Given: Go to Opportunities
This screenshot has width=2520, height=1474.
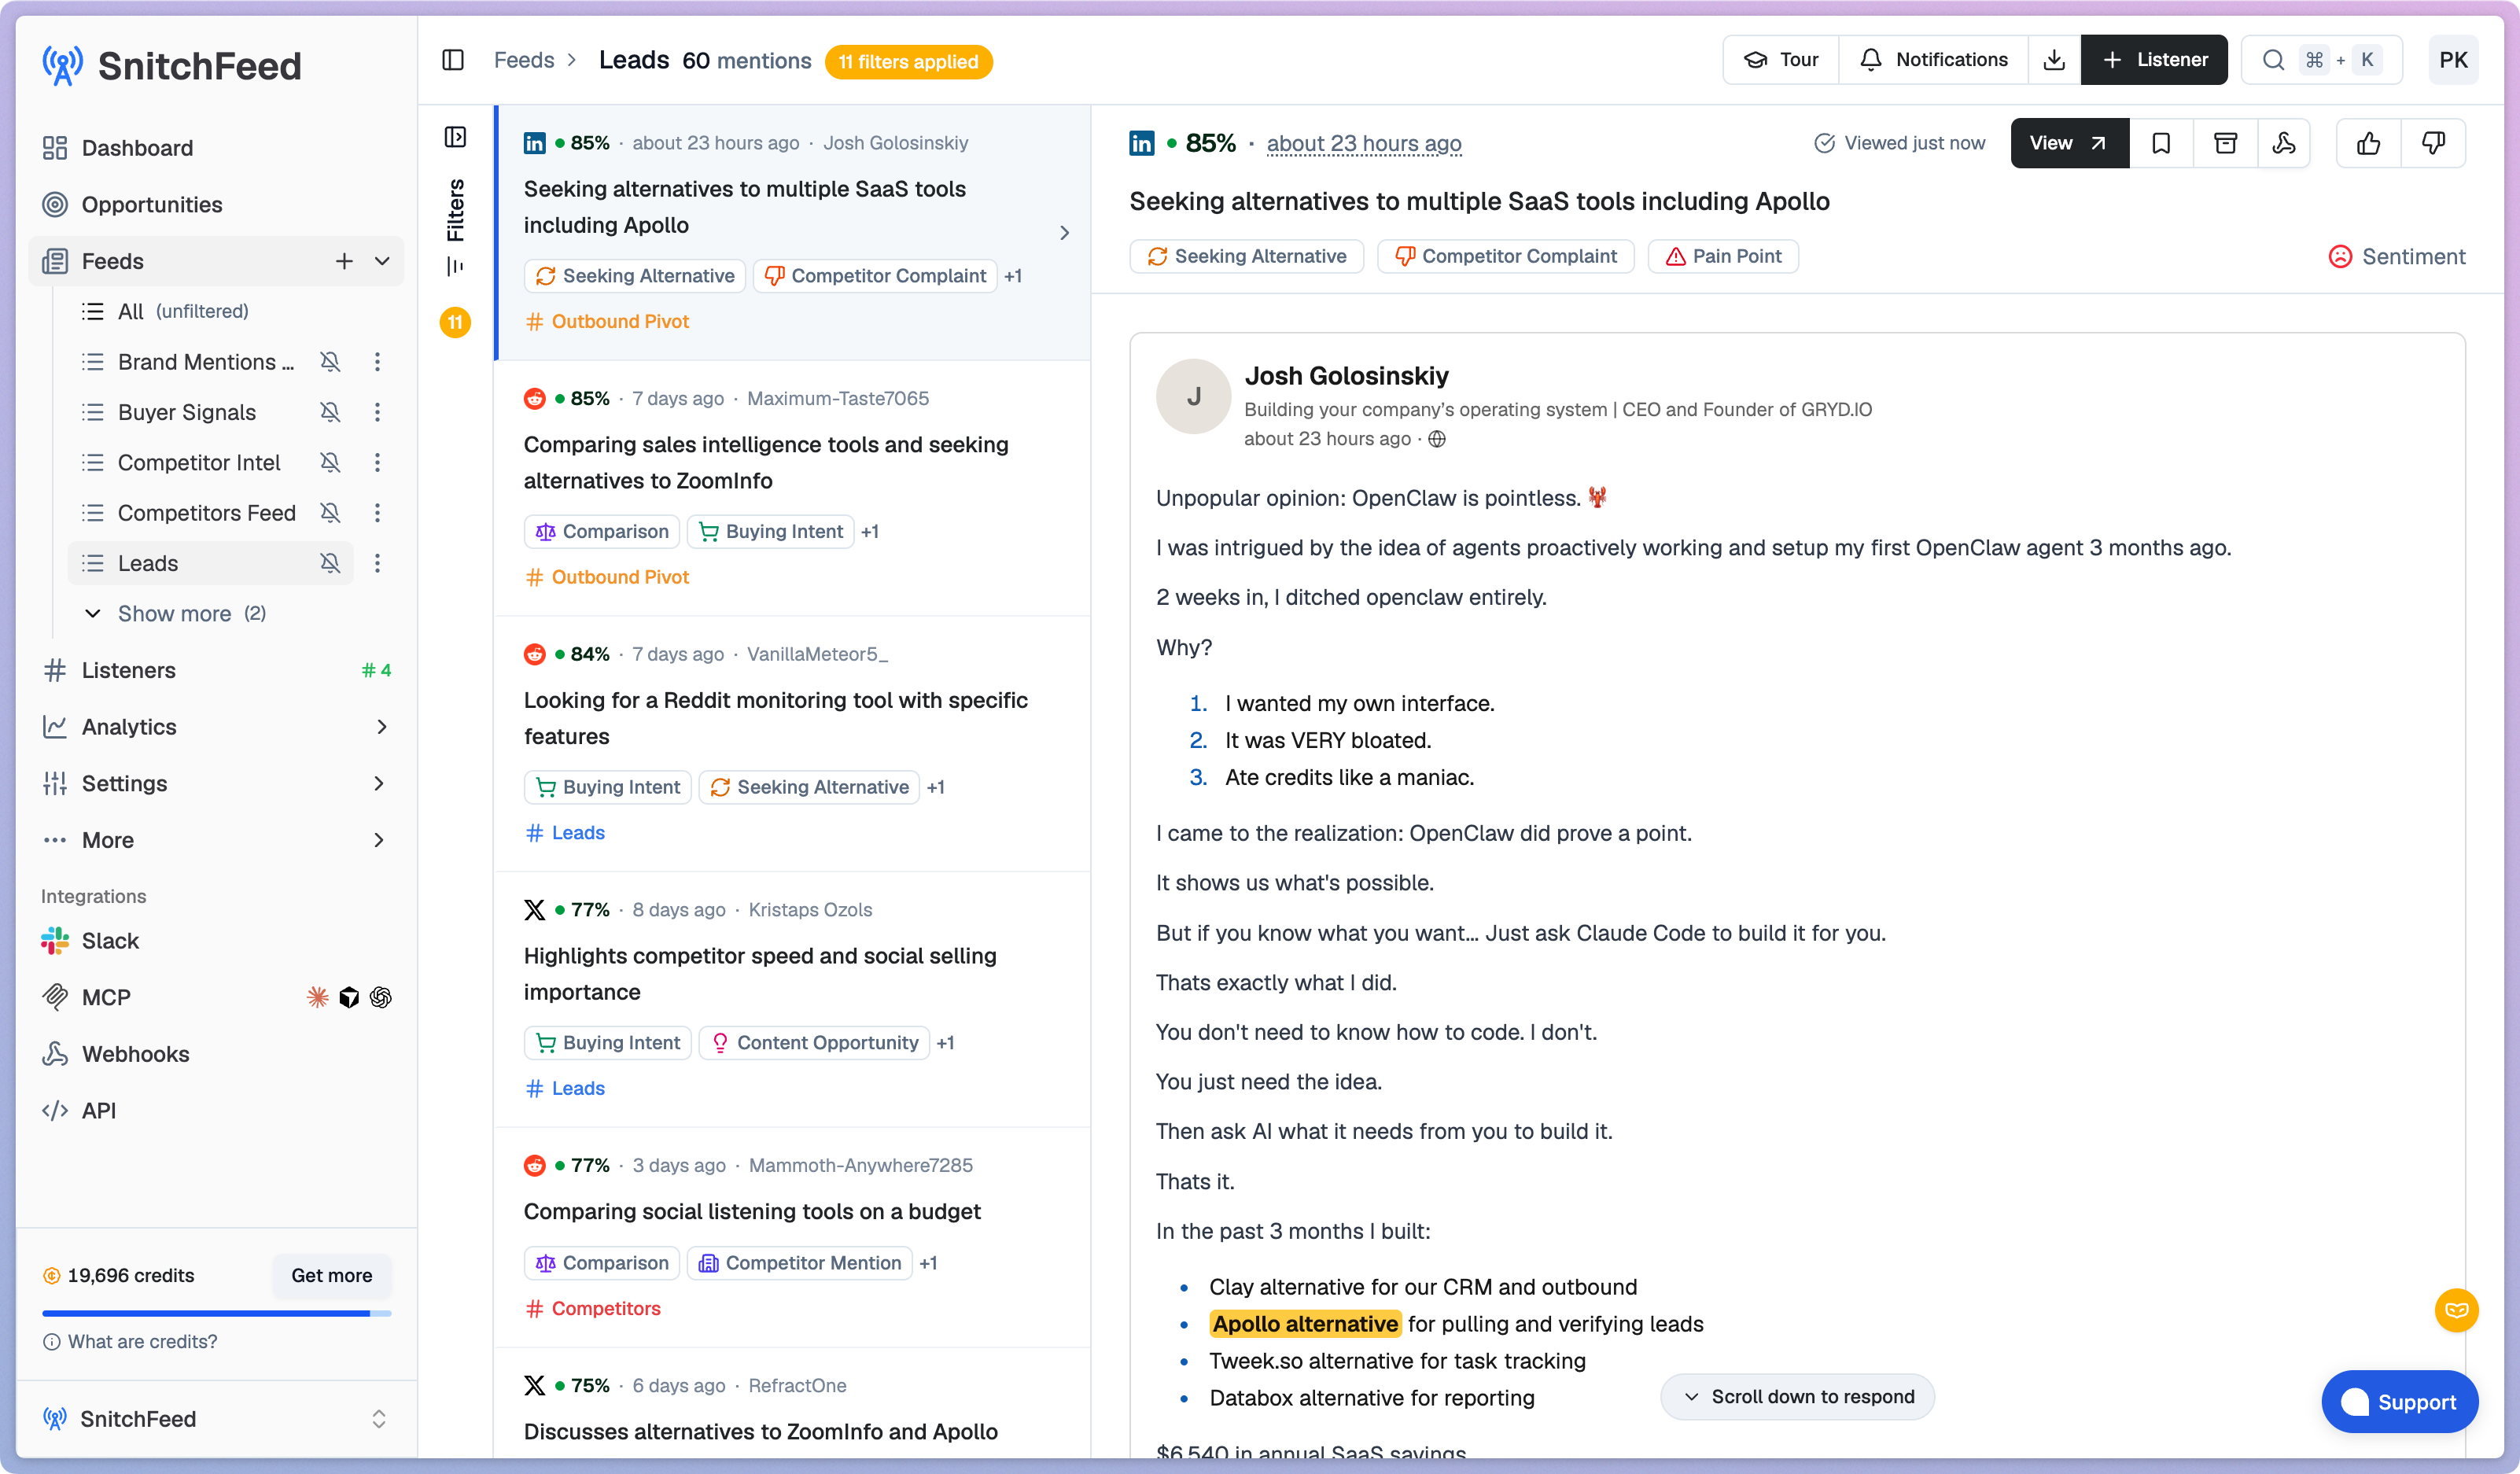Looking at the screenshot, I should click(216, 205).
